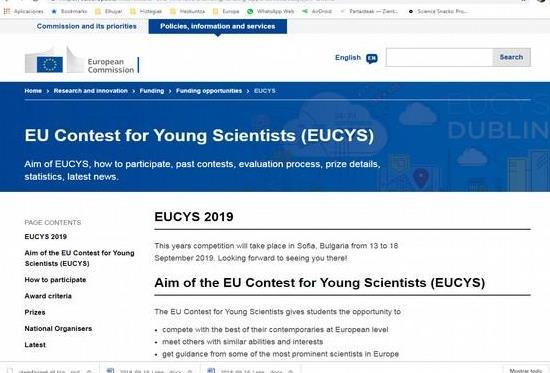Open the AirDroid bookmark
Image resolution: width=550 pixels, height=373 pixels.
tap(317, 11)
